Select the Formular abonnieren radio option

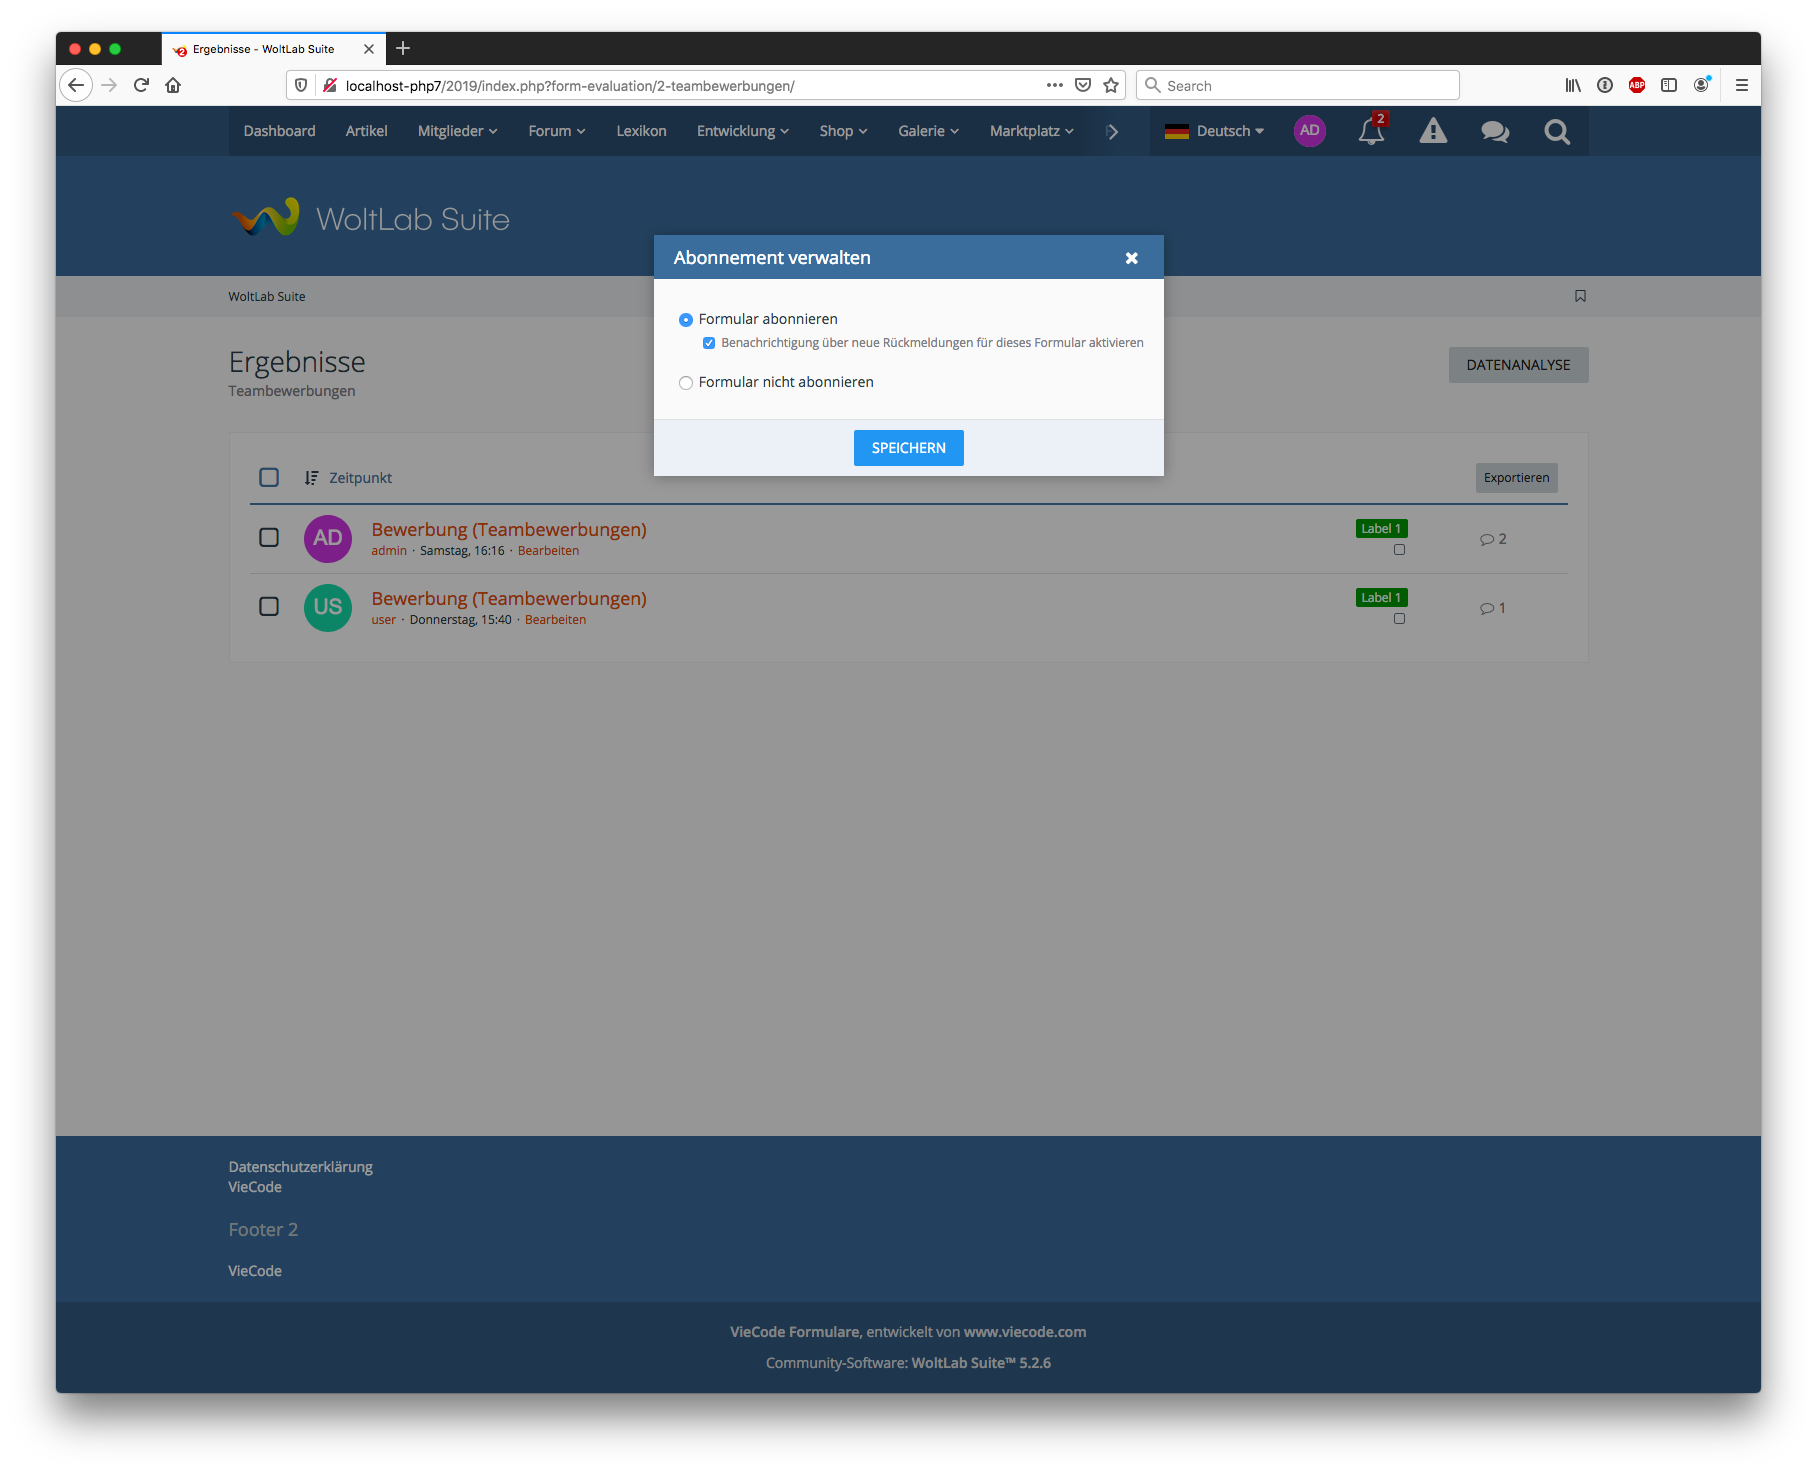[686, 320]
